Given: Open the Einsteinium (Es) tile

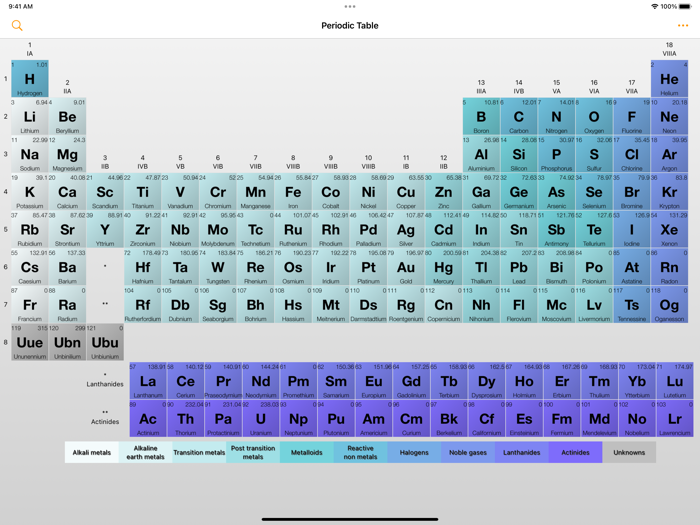Looking at the screenshot, I should (x=524, y=418).
